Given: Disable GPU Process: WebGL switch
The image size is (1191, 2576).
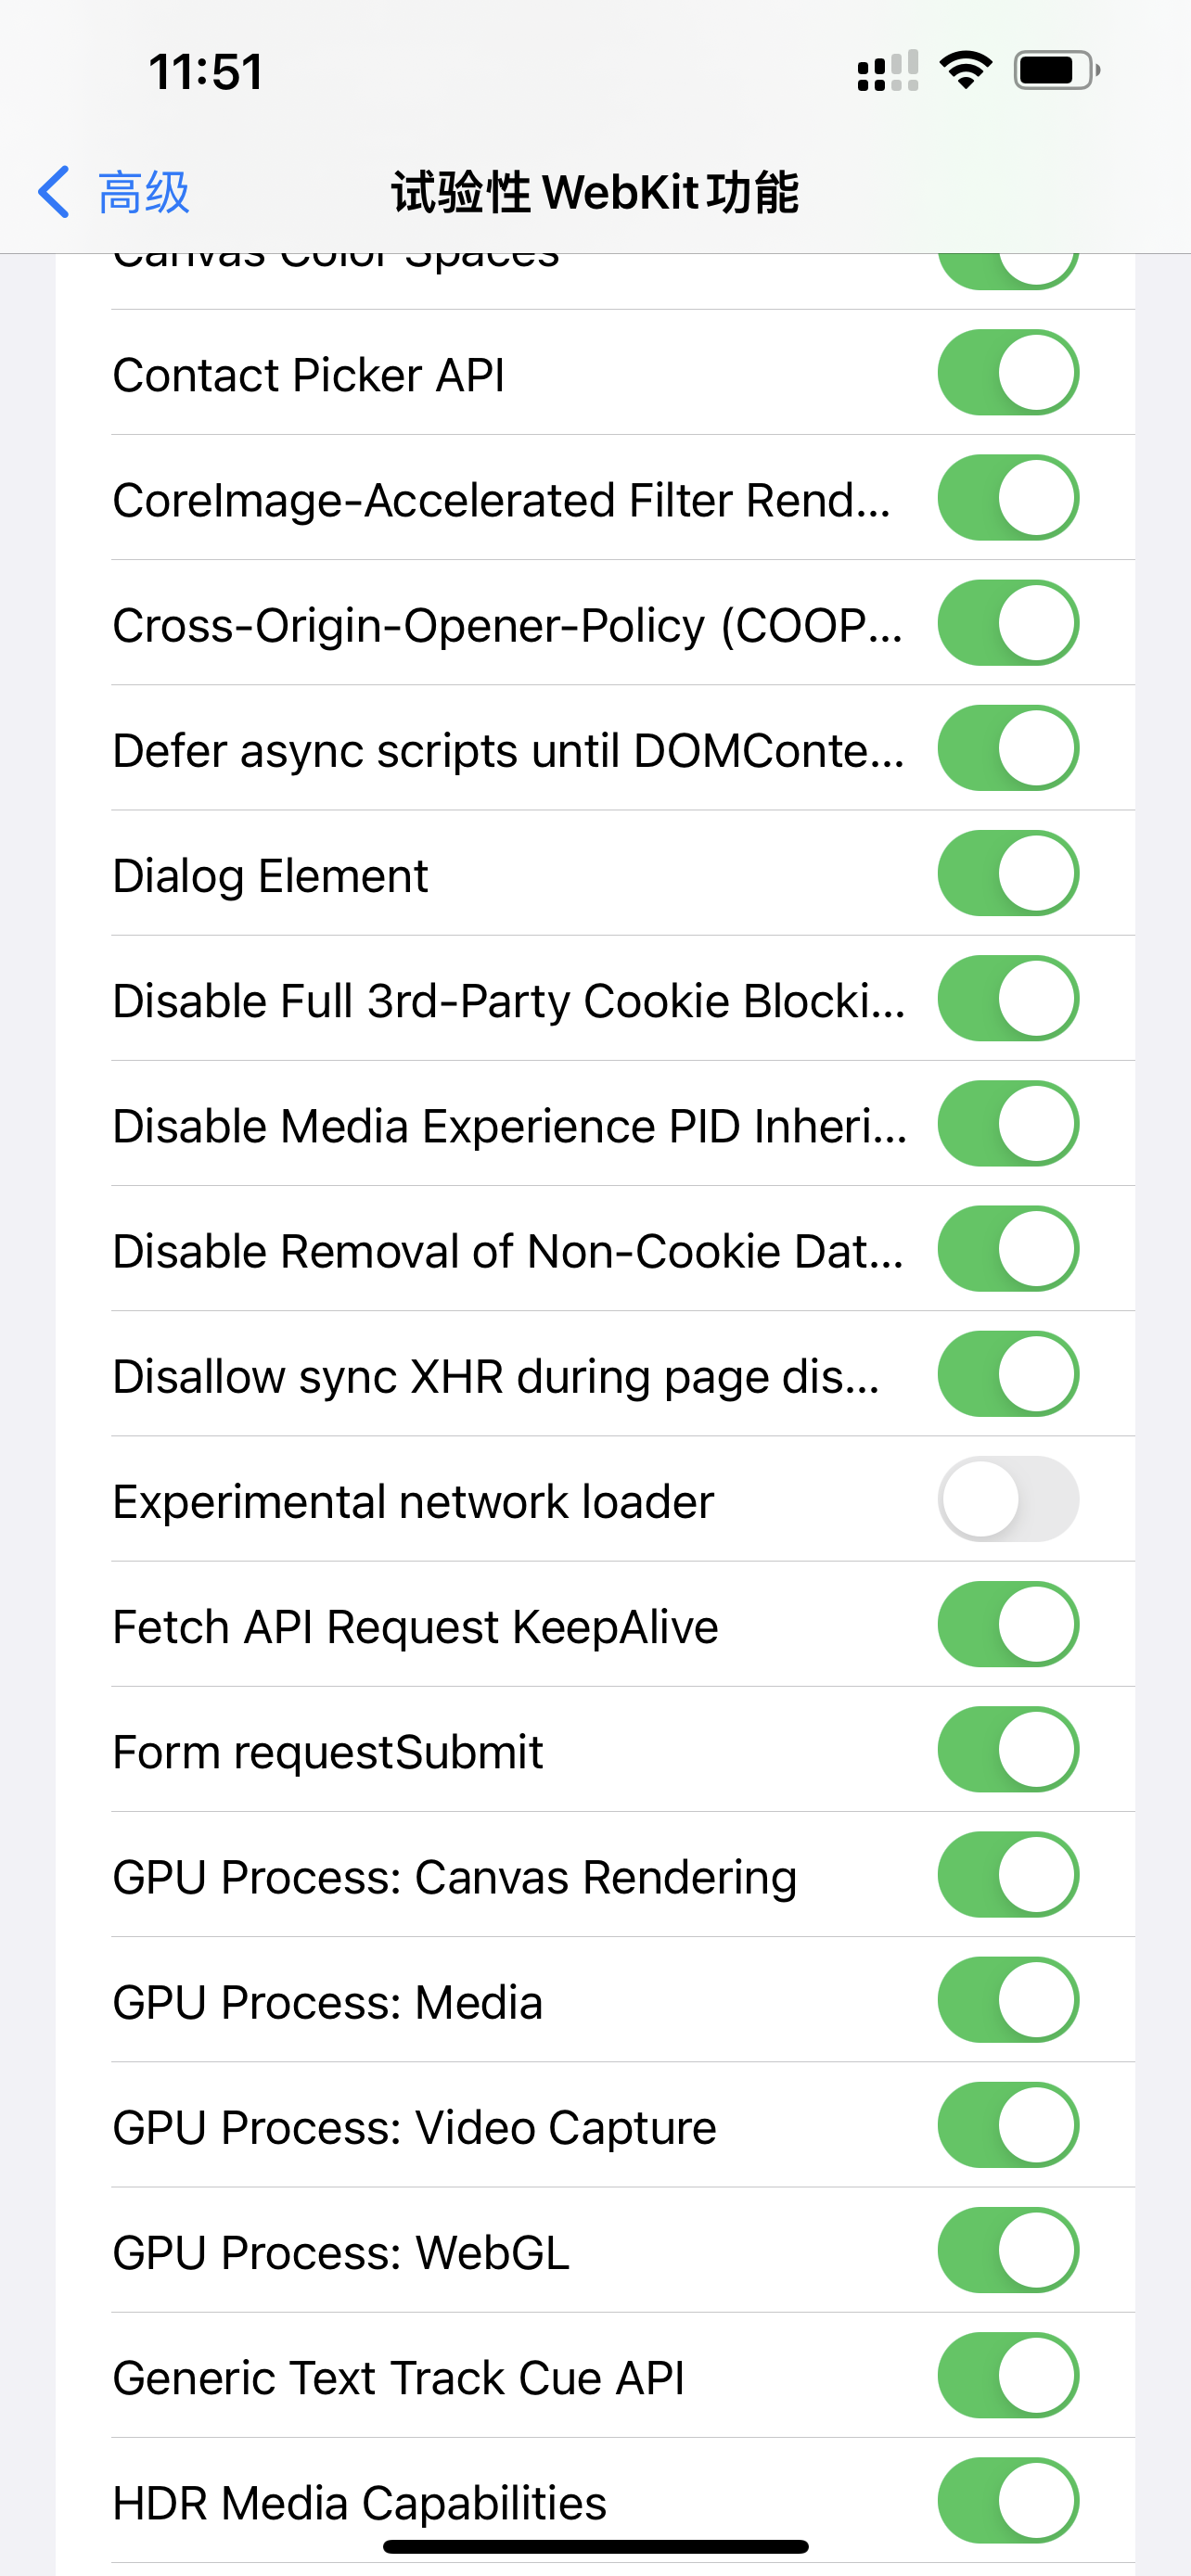Looking at the screenshot, I should pyautogui.click(x=1008, y=2250).
